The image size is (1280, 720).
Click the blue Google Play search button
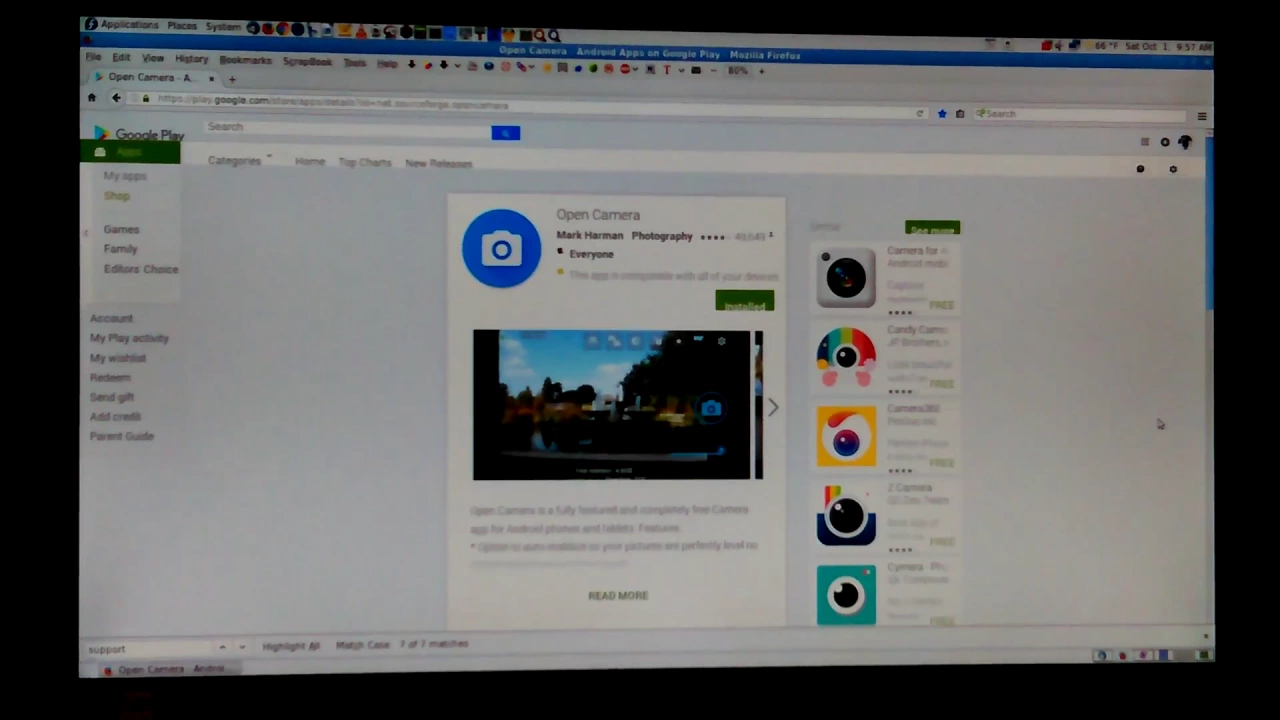pyautogui.click(x=506, y=133)
